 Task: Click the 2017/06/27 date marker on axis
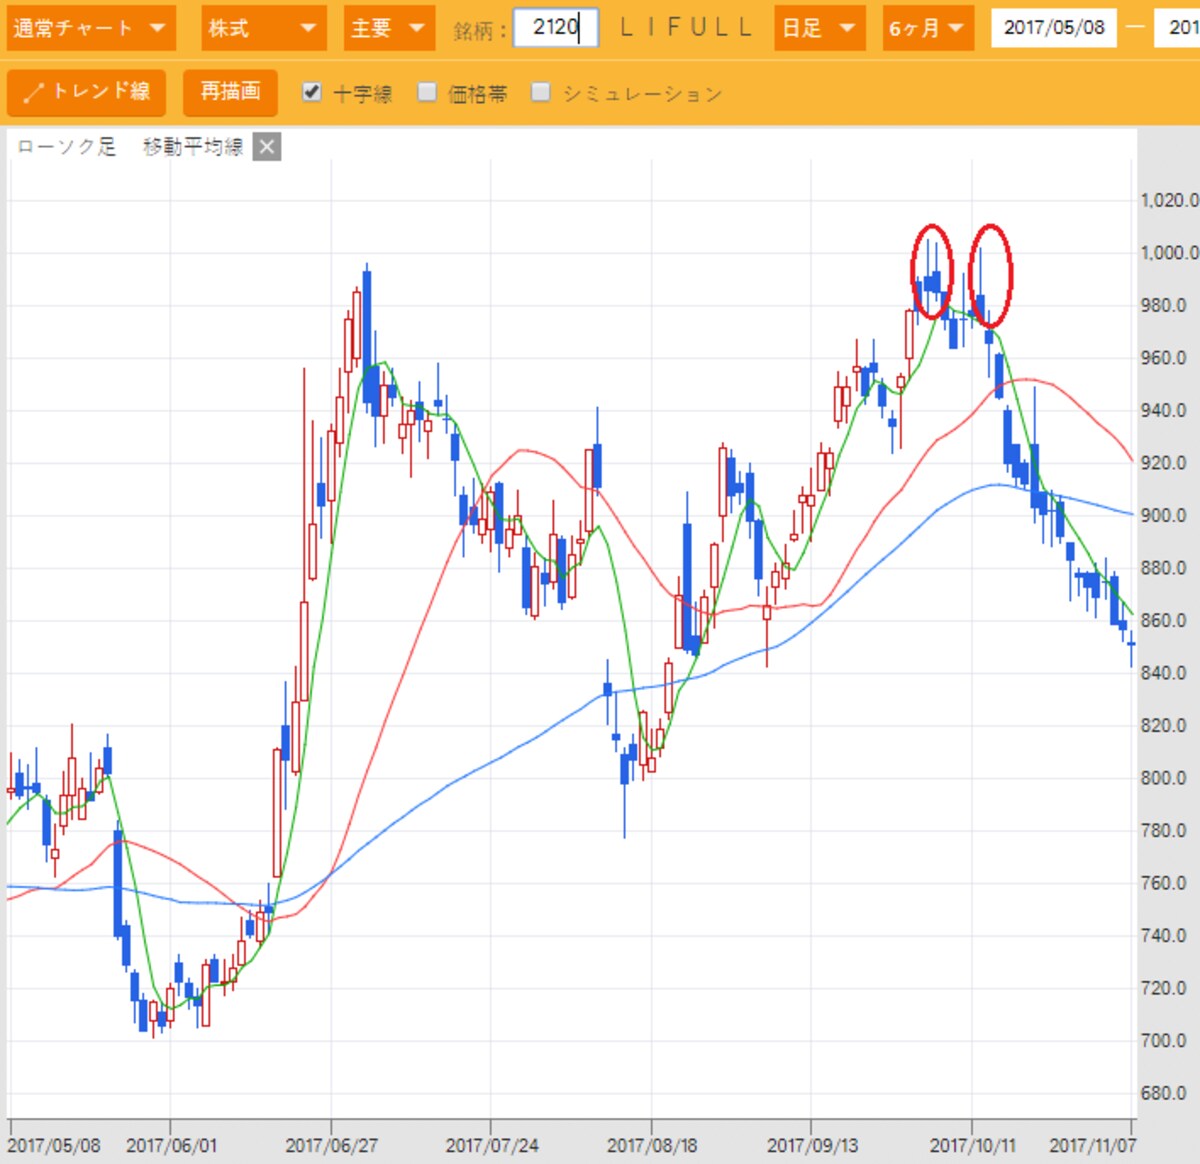pyautogui.click(x=331, y=1146)
